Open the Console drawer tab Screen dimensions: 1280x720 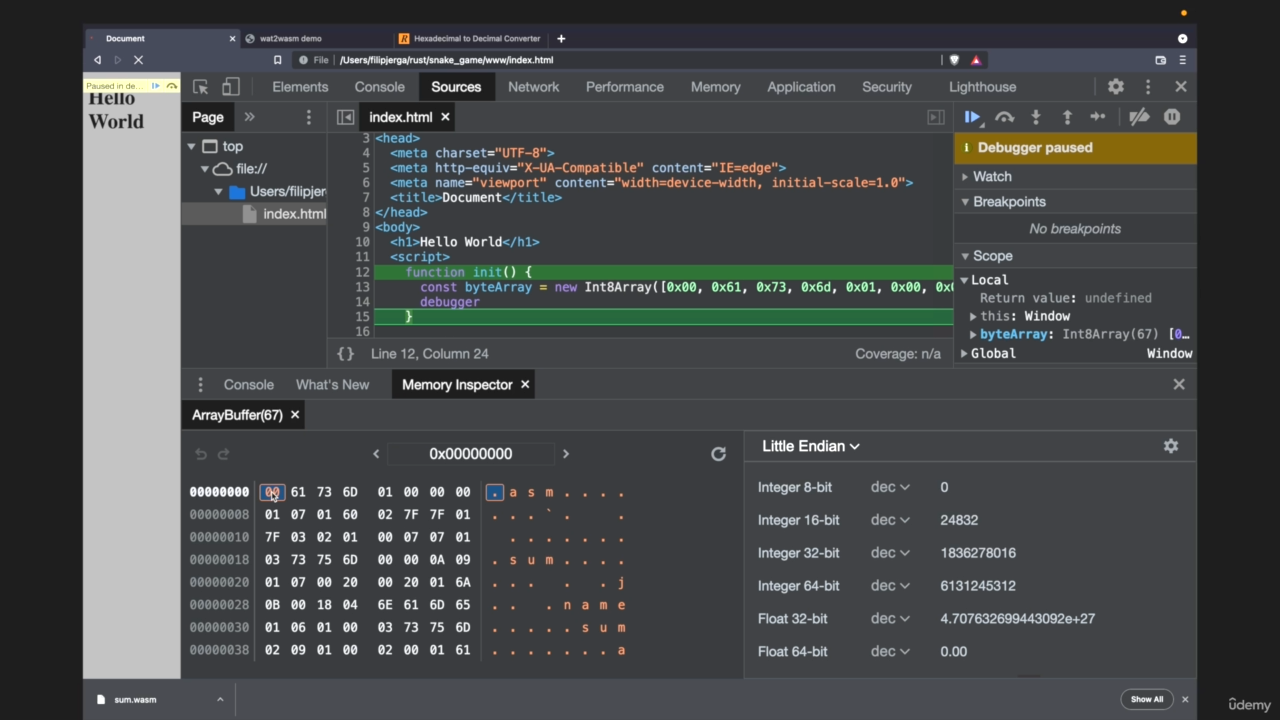(248, 385)
